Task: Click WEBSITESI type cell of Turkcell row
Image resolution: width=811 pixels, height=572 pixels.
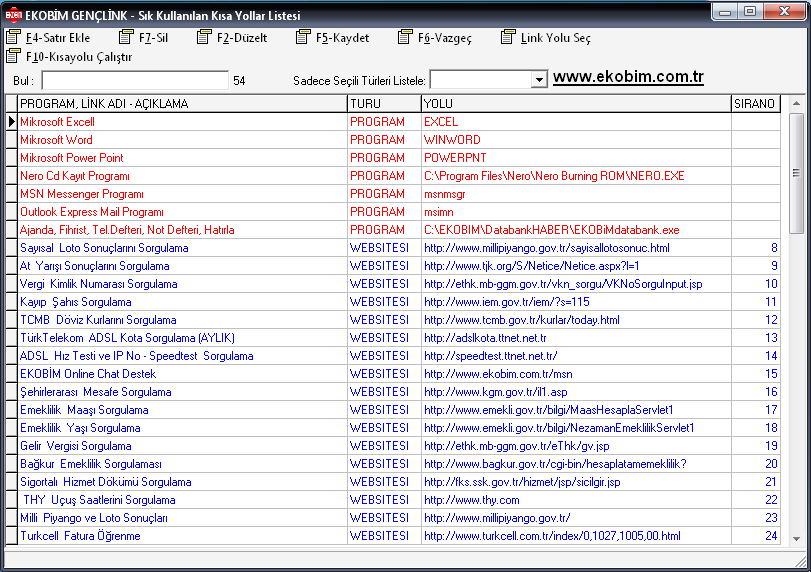Action: 385,536
